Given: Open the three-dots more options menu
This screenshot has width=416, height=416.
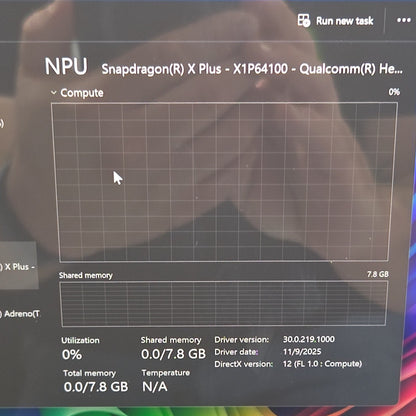Looking at the screenshot, I should [404, 20].
